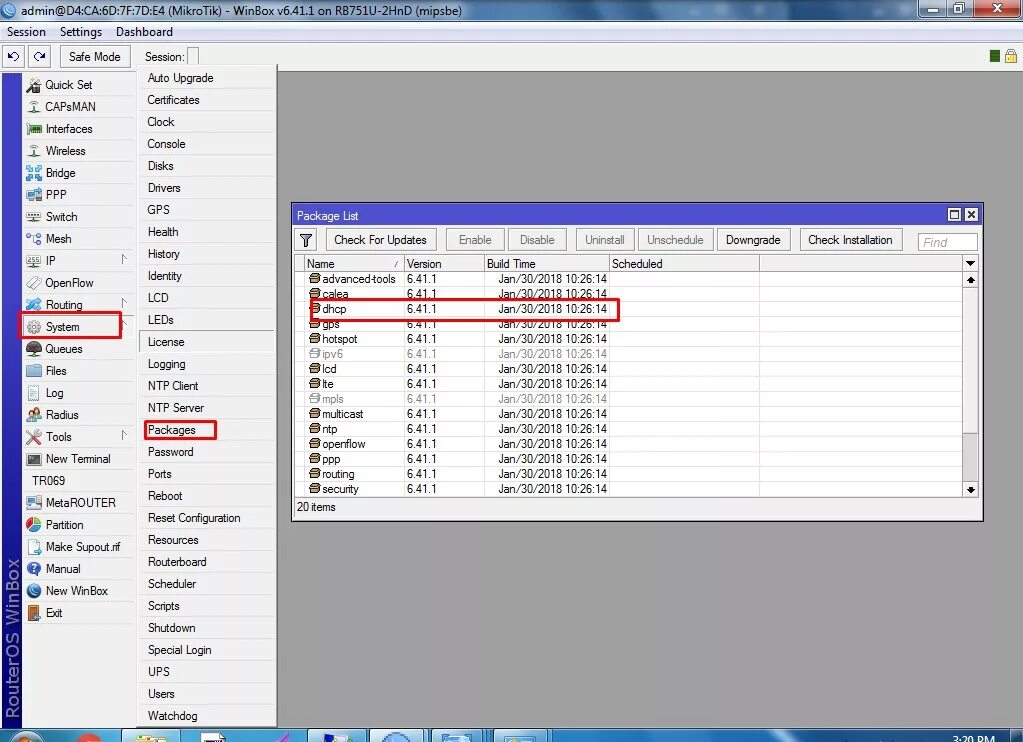Open OpenFlow from sidebar
Screen dimensions: 1023x742
click(78, 283)
